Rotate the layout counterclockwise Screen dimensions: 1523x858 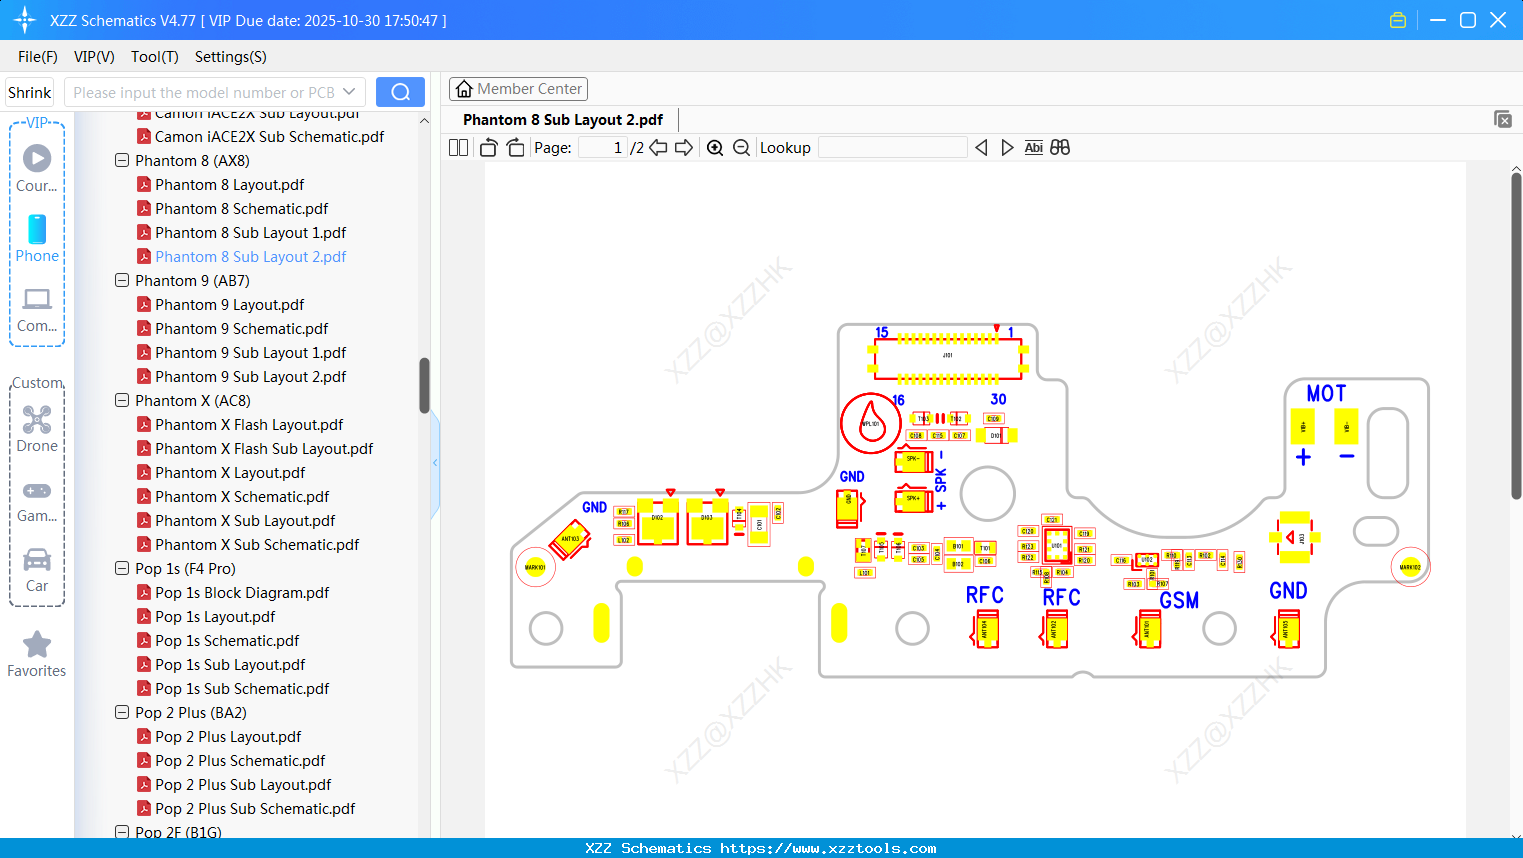coord(487,147)
